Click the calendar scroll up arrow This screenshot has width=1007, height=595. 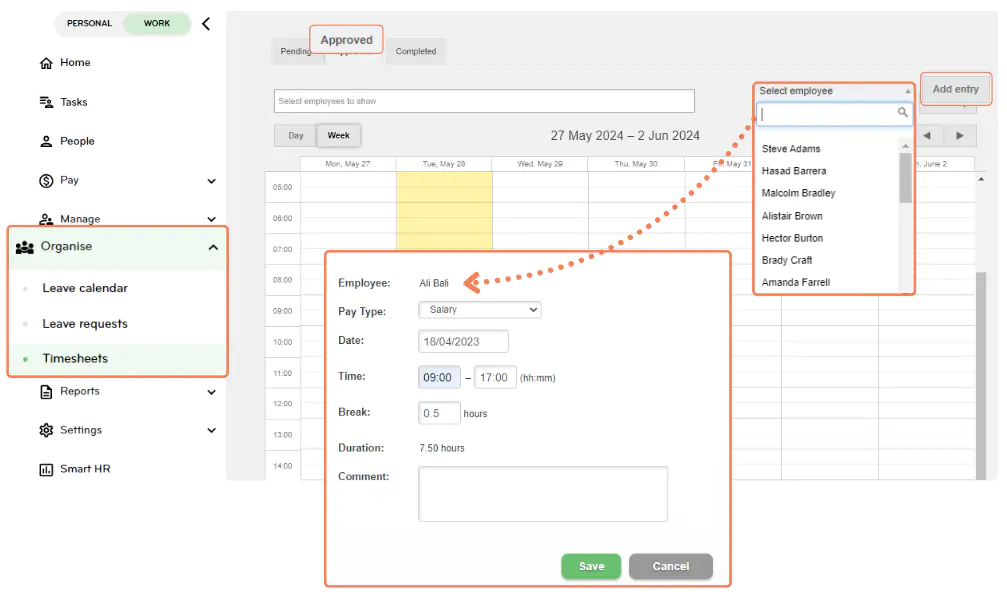(x=981, y=179)
